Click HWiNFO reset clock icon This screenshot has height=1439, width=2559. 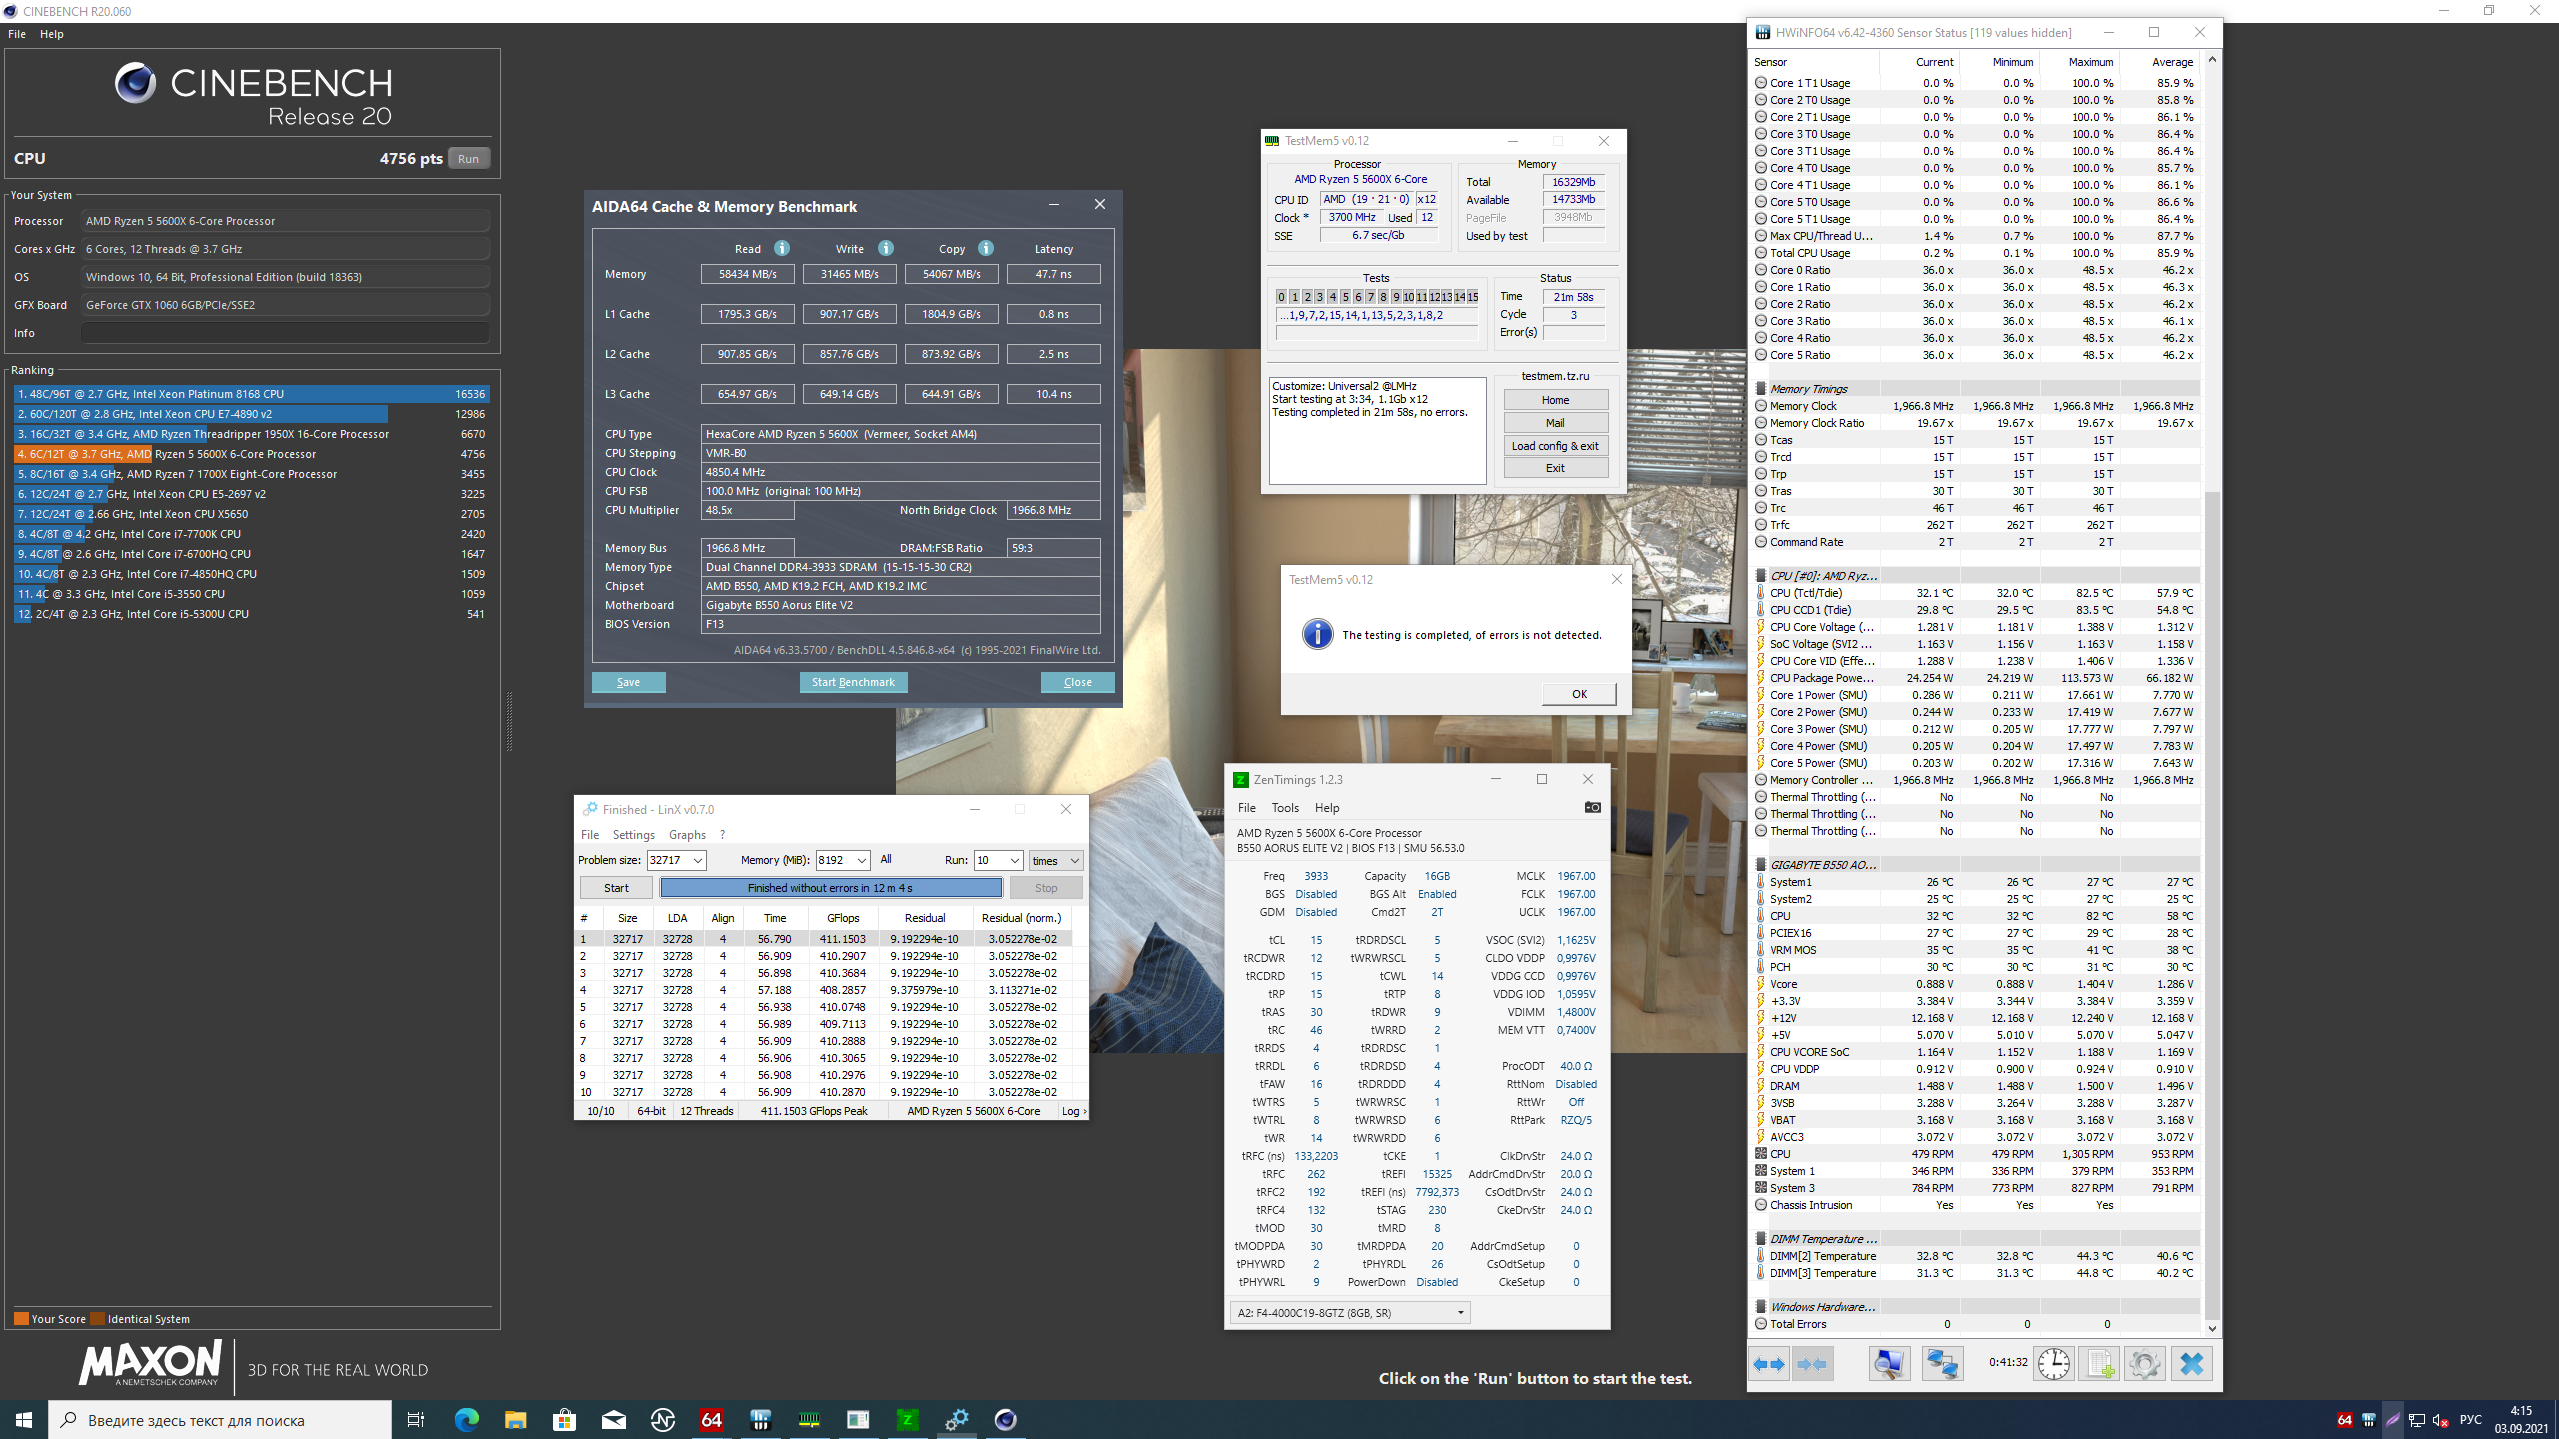pyautogui.click(x=2053, y=1364)
